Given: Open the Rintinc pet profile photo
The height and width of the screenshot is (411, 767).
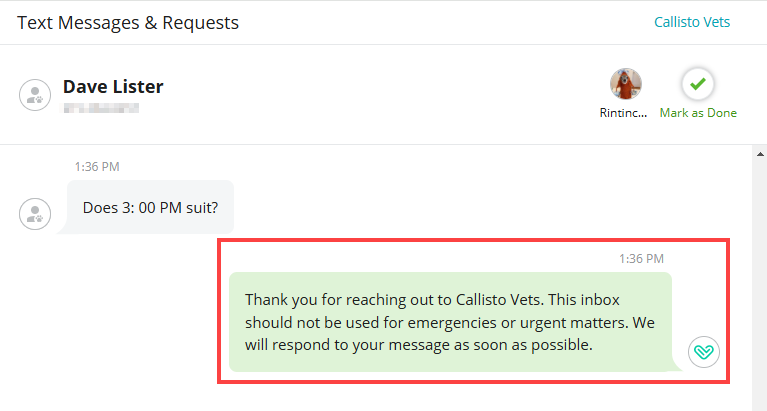Looking at the screenshot, I should 626,83.
